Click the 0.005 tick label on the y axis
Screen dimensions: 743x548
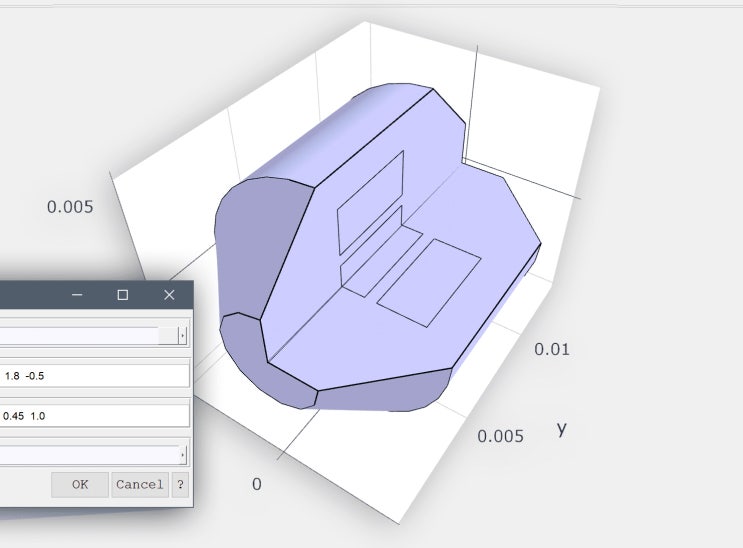500,436
